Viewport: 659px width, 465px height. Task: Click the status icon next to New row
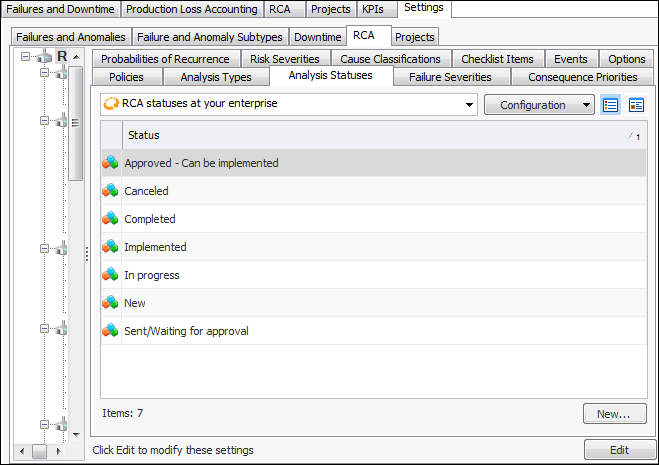click(x=110, y=303)
